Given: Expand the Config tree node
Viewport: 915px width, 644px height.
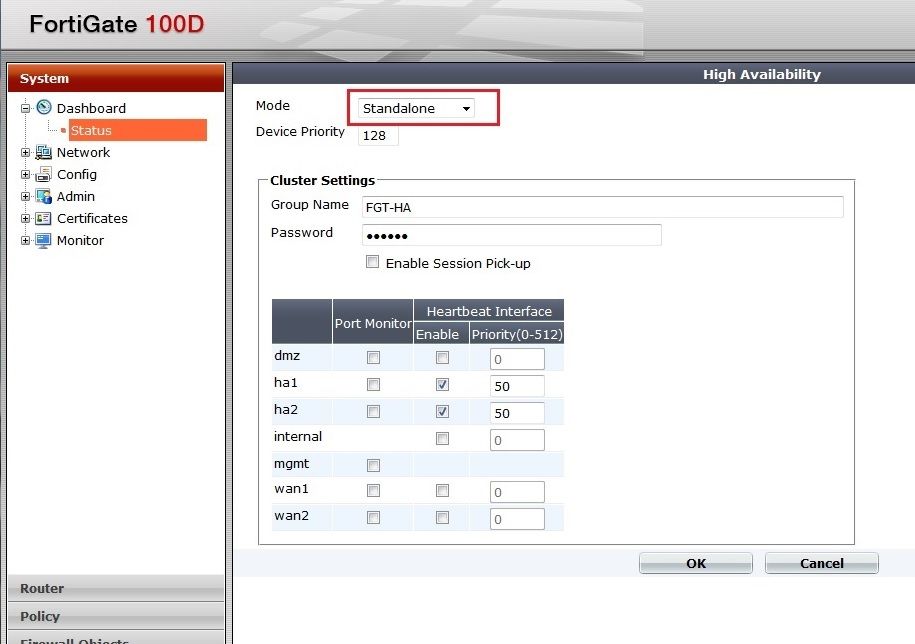Looking at the screenshot, I should click(x=25, y=174).
